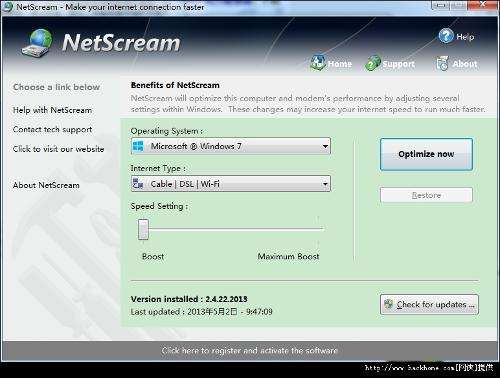Click the Restore button

point(426,195)
